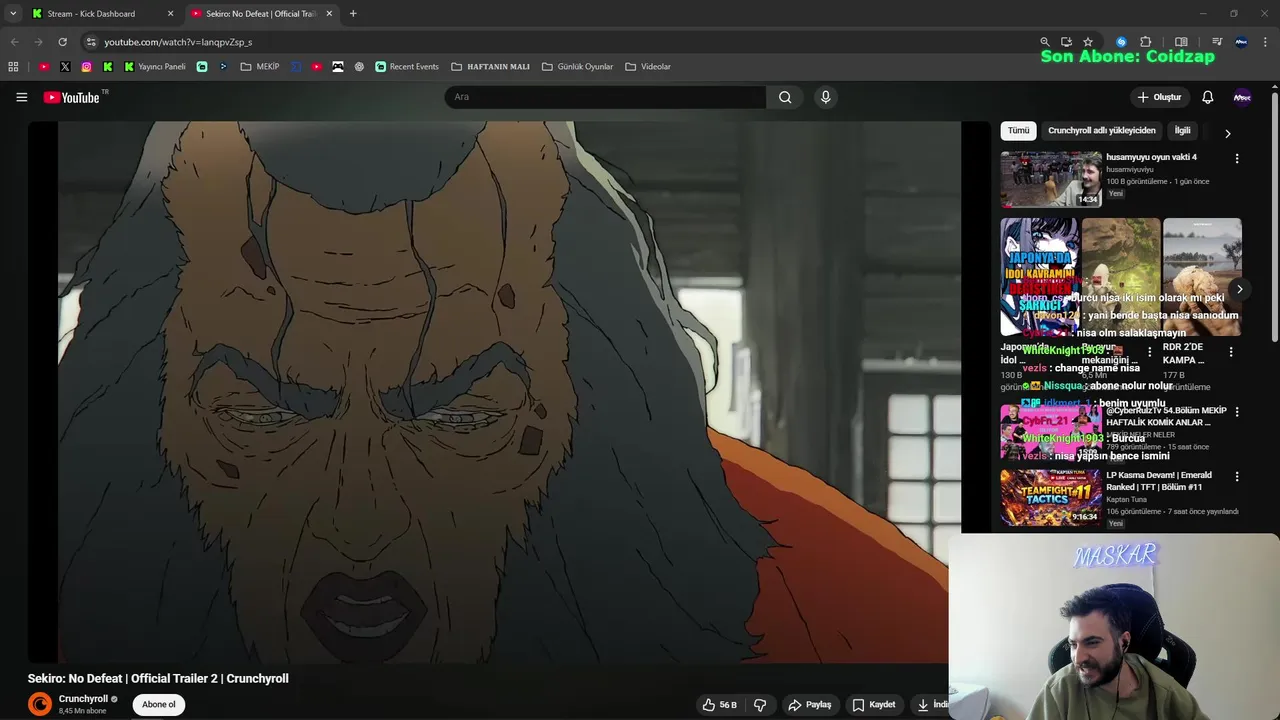This screenshot has height=720, width=1280.
Task: Open options for MEKİP HAFTALIK KOMİK ANLAR video
Action: click(x=1237, y=412)
